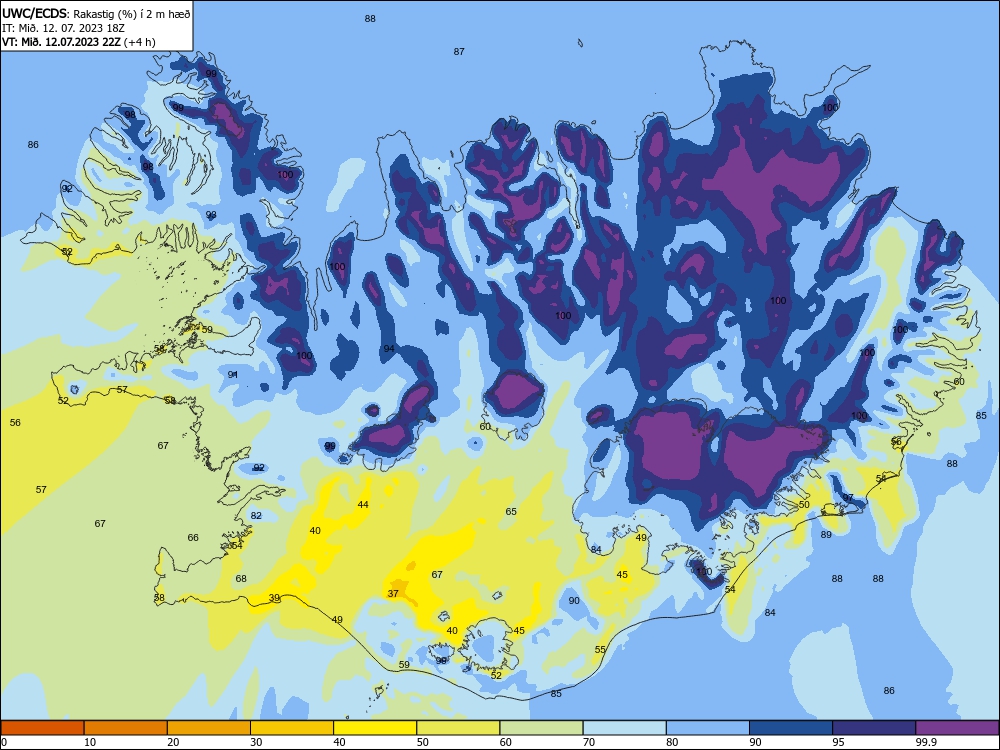Choose the 30–40 golden legend swatch
This screenshot has height=750, width=1000.
(292, 728)
